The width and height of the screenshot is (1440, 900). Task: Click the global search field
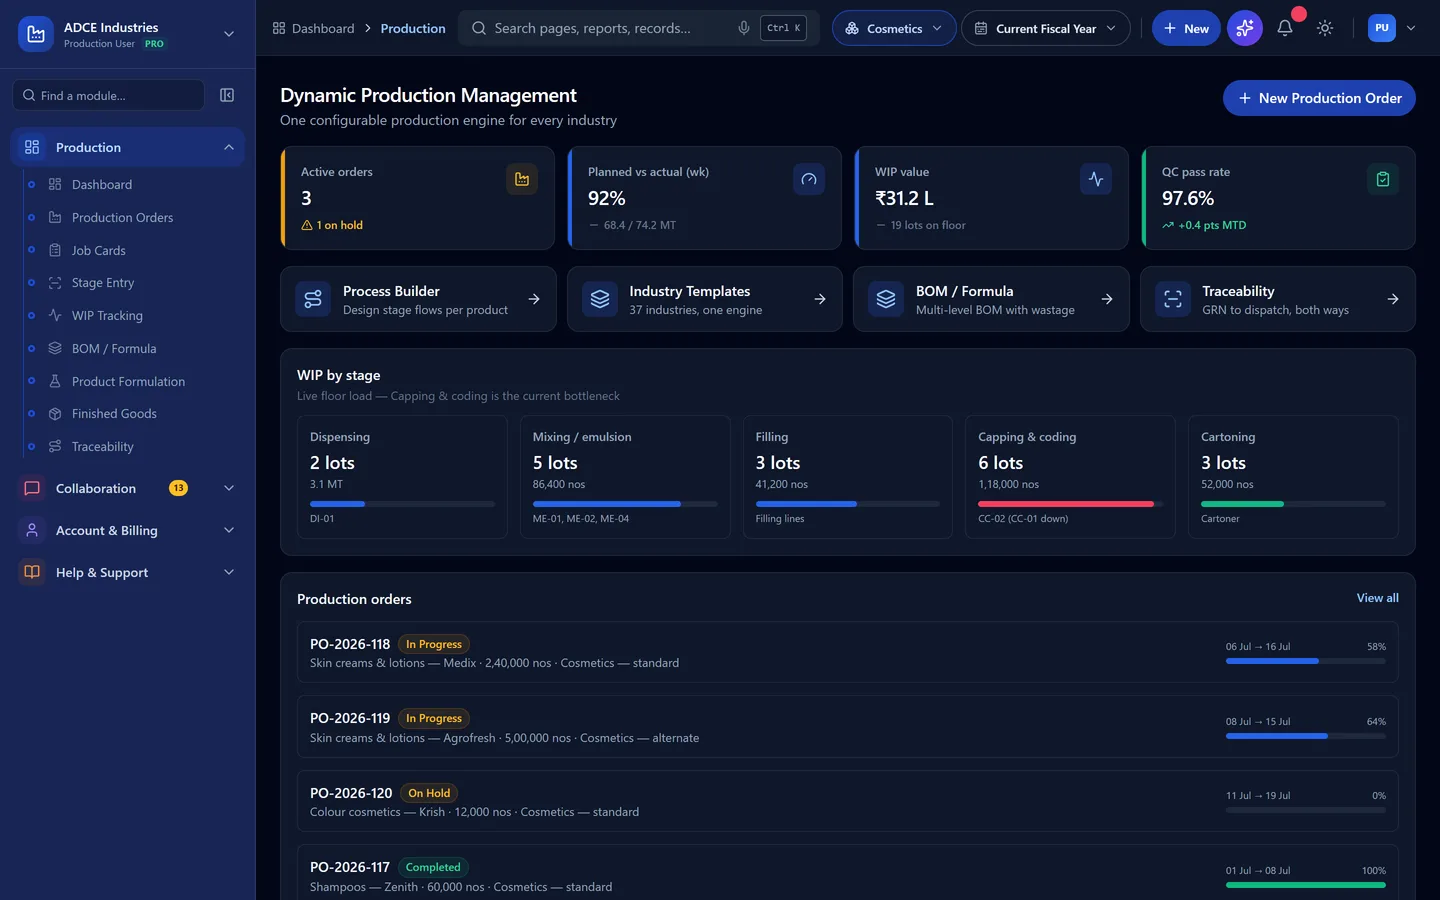pos(638,28)
